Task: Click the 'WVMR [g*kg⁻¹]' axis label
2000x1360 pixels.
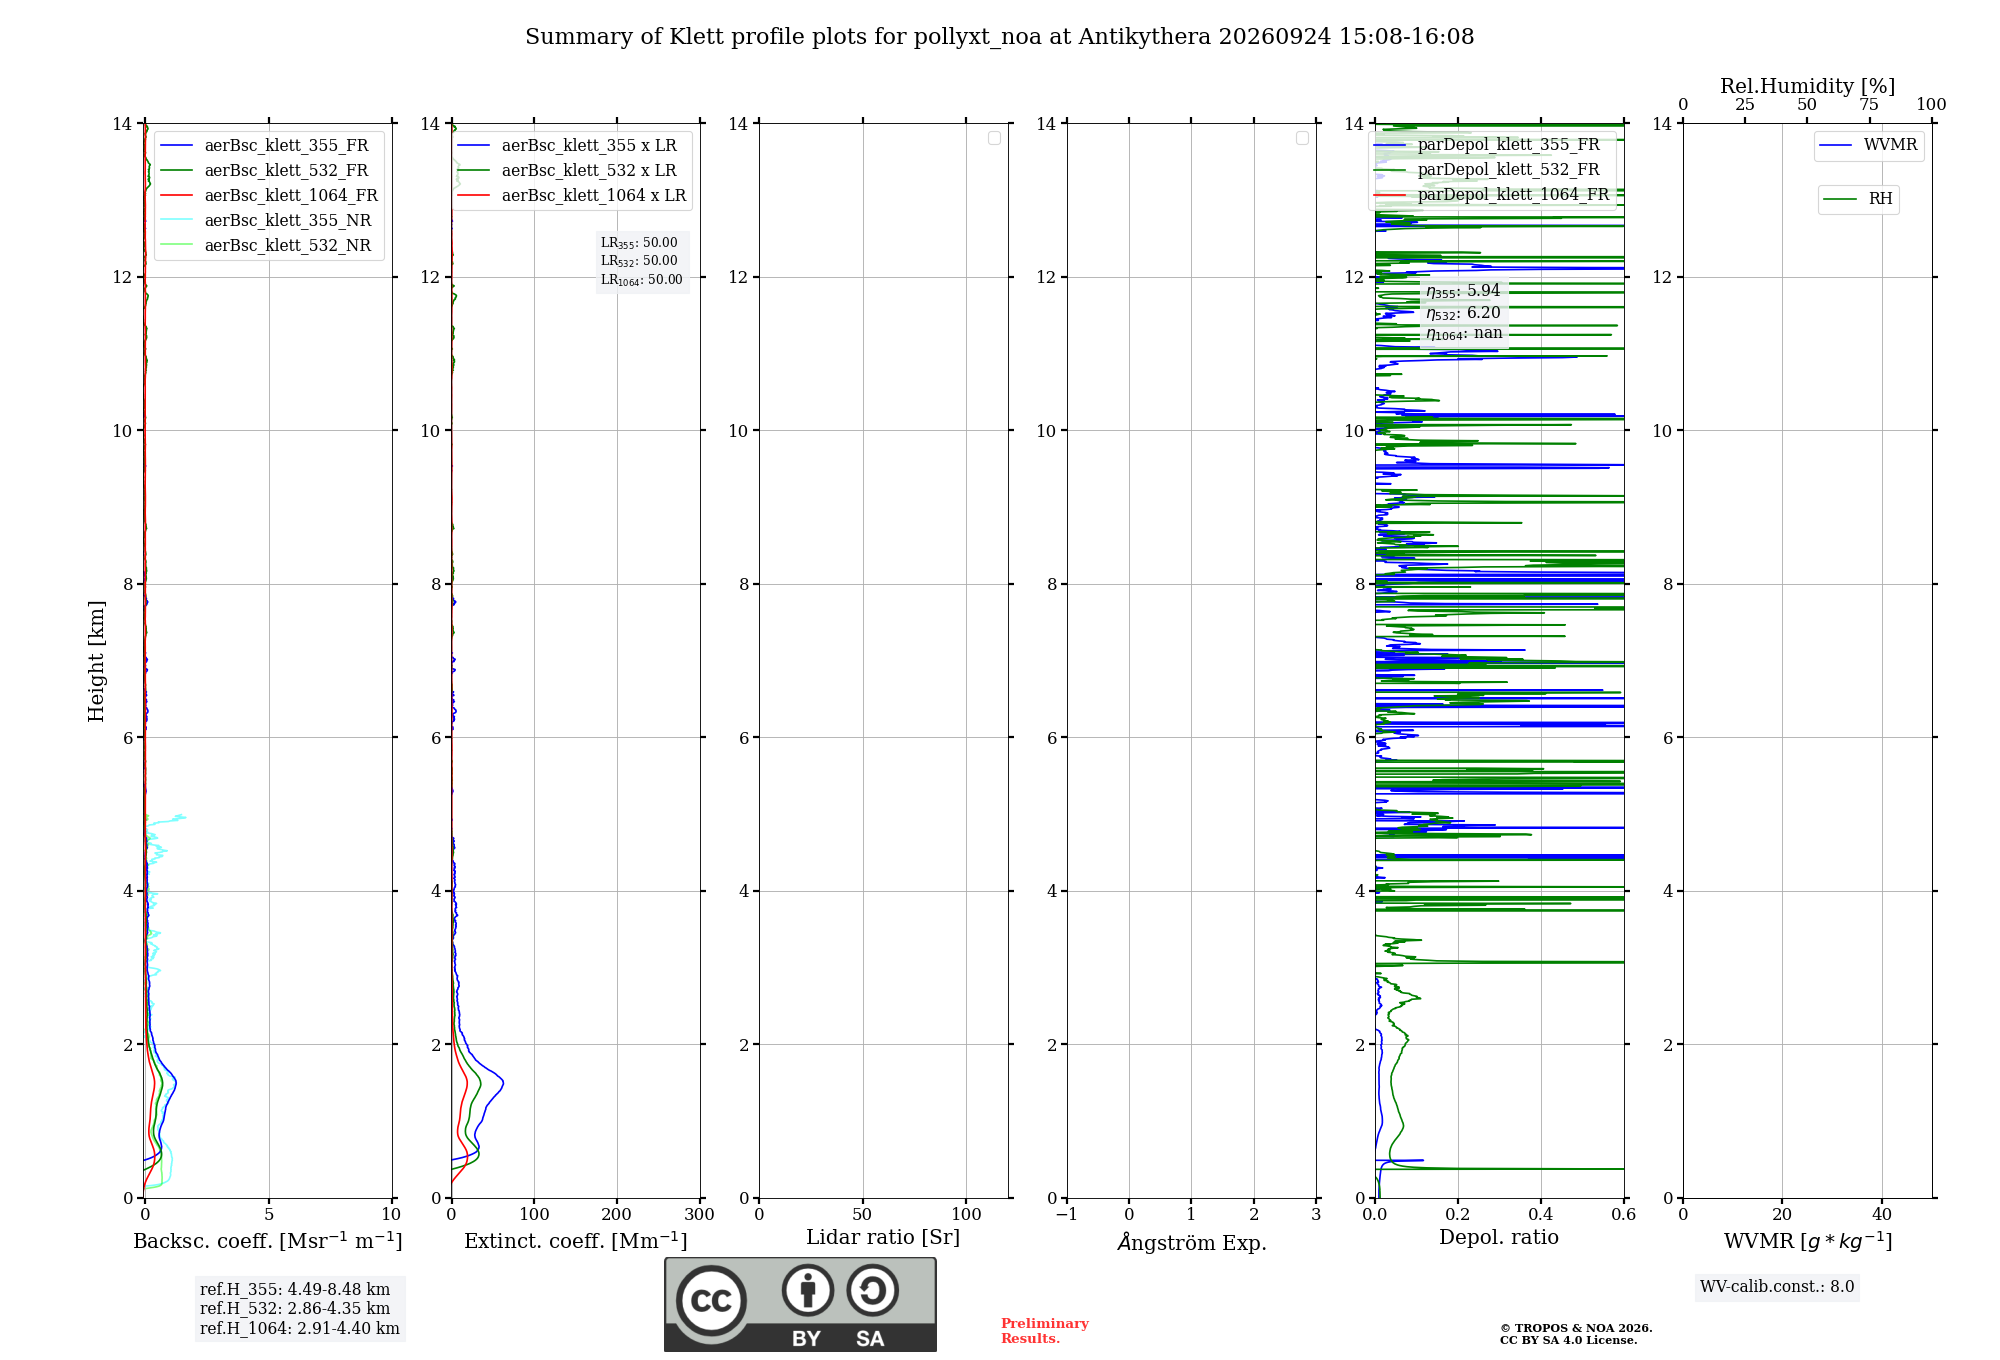Action: coord(1808,1241)
